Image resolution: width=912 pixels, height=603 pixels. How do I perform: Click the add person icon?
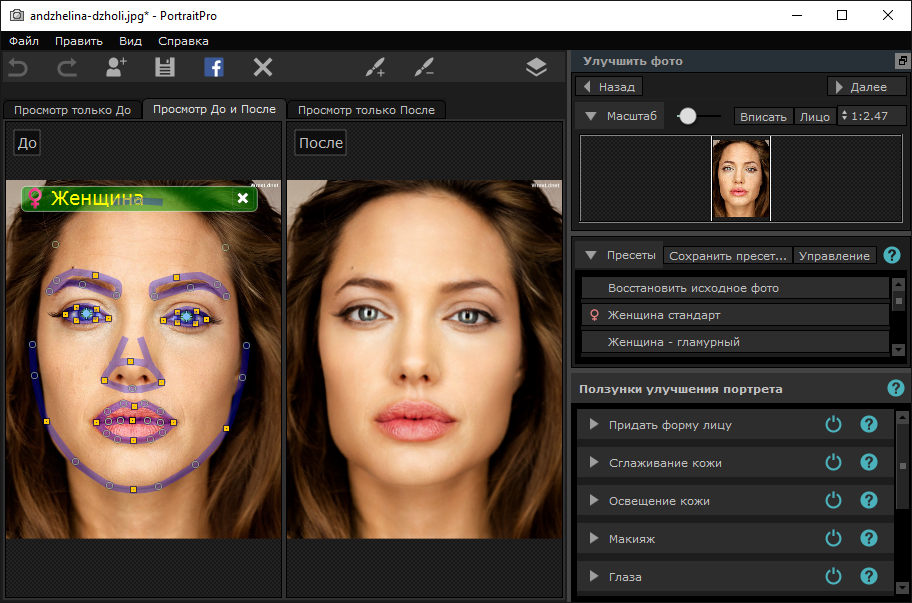click(116, 67)
